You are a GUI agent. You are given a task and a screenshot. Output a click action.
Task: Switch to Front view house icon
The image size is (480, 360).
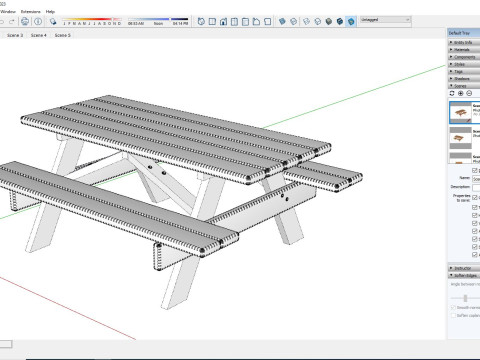click(x=223, y=22)
